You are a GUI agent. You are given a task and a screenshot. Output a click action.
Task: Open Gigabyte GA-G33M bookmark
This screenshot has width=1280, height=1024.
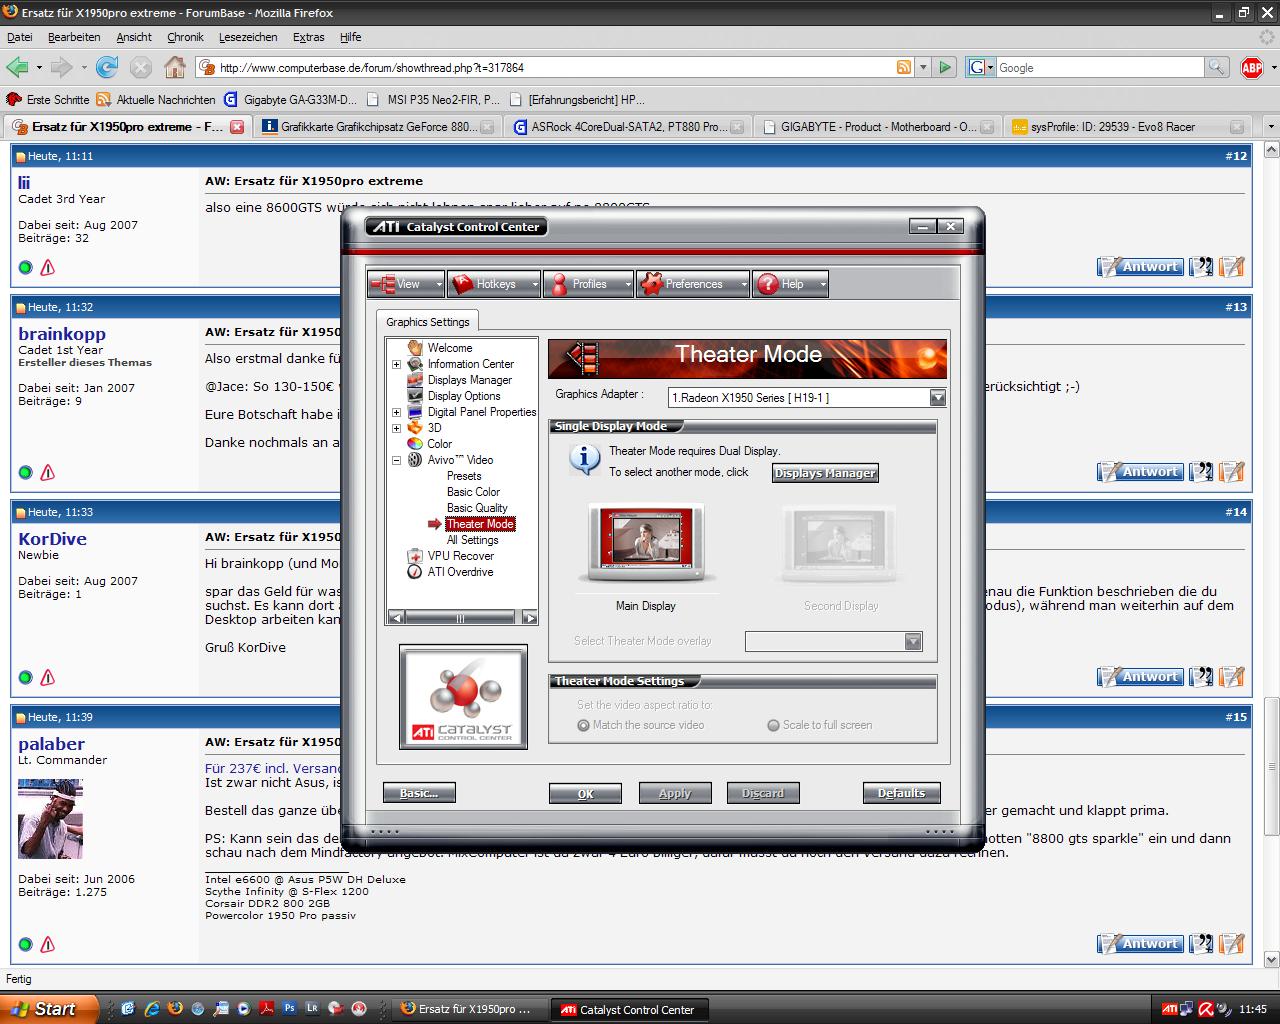[x=291, y=99]
